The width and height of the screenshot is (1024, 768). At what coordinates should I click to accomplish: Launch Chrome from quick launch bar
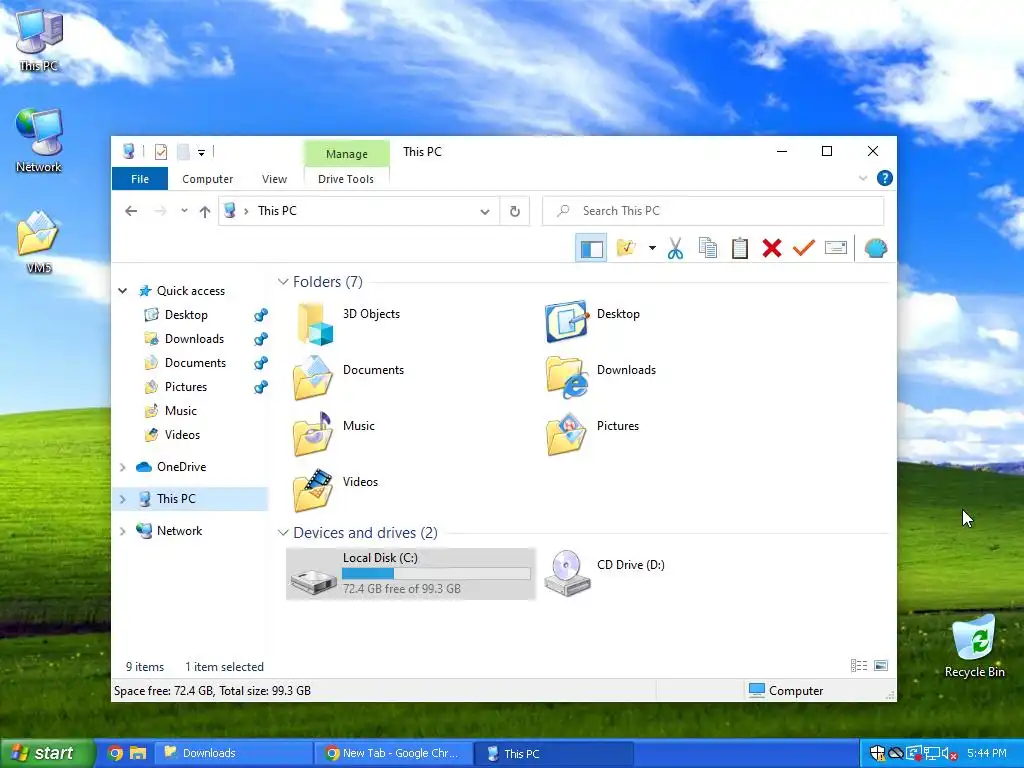pos(115,753)
